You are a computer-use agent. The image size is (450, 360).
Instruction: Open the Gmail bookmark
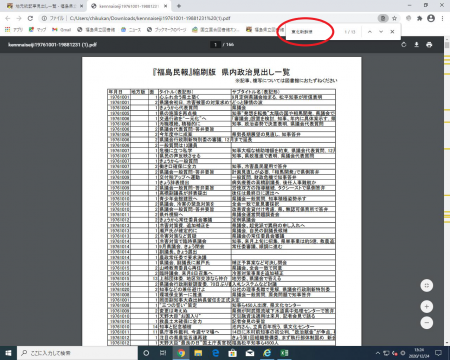(x=62, y=30)
